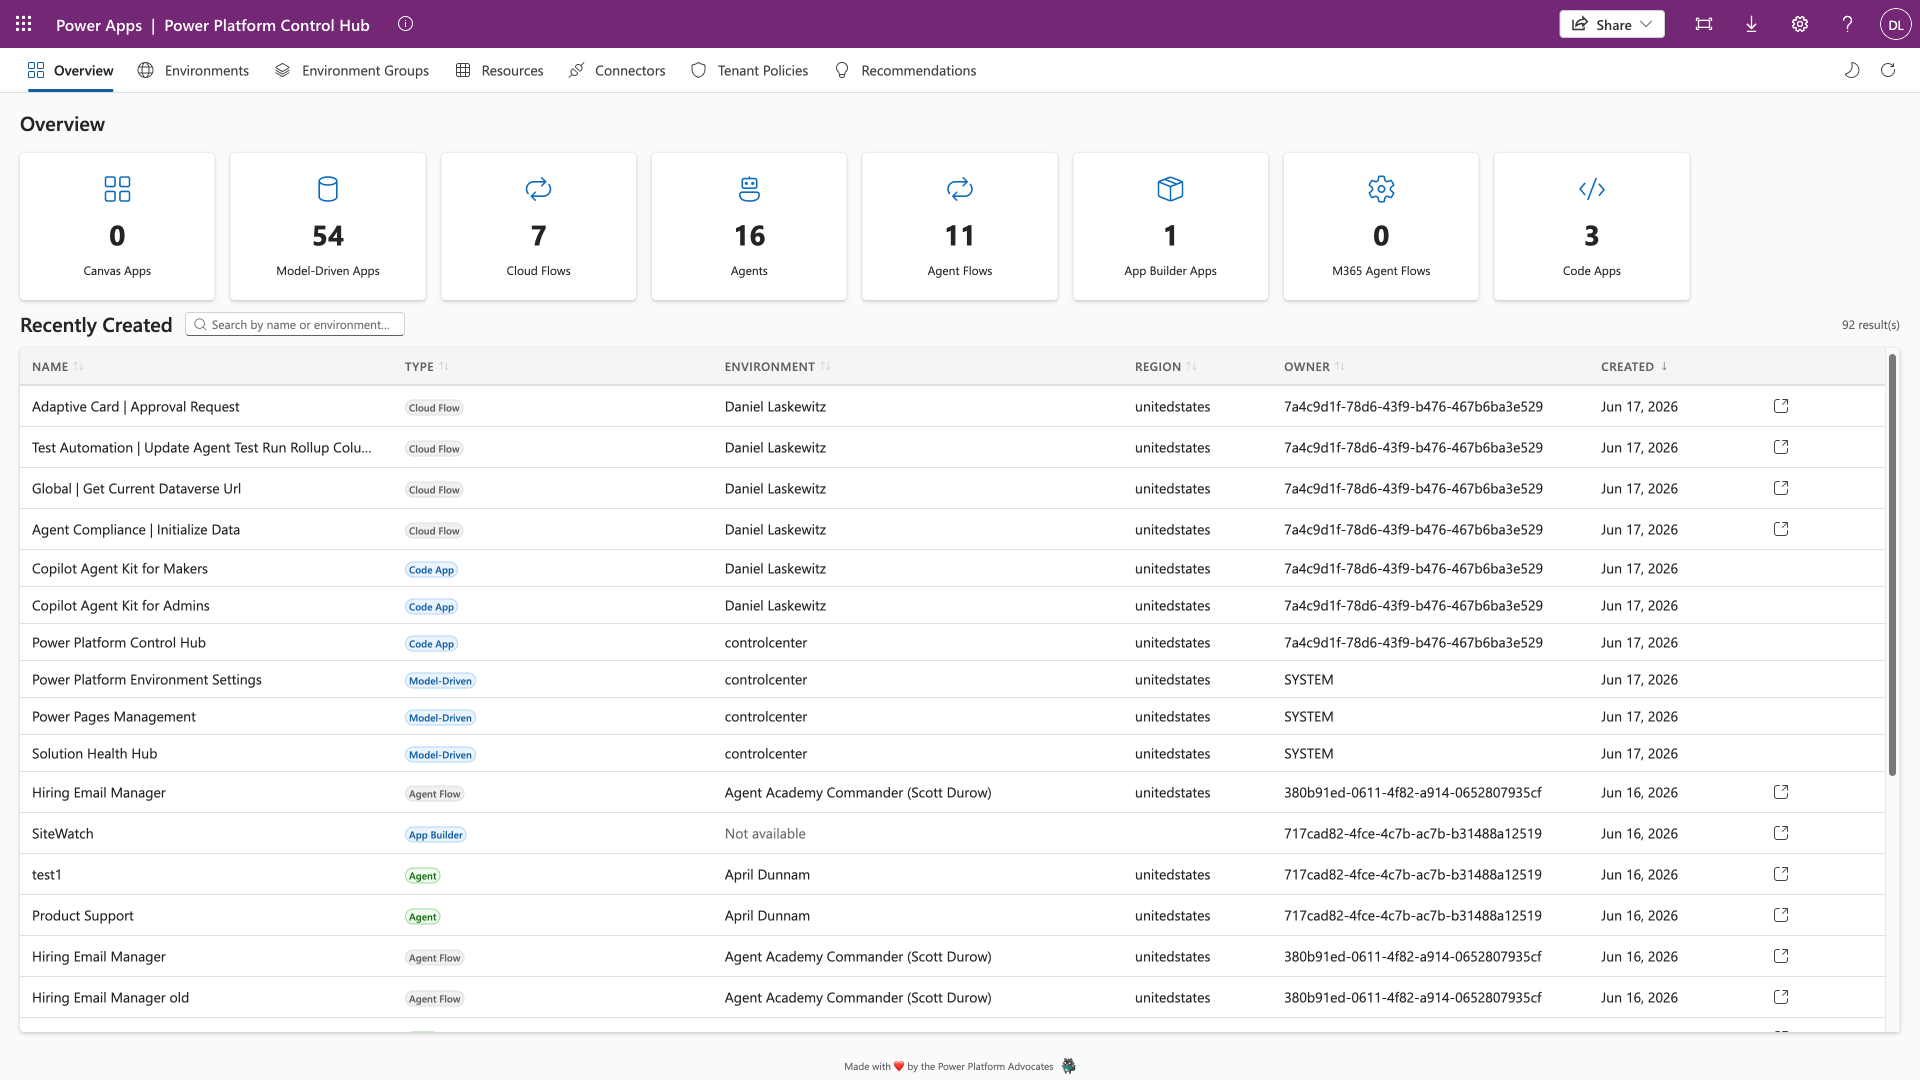Click the refresh icon on nav bar

tap(1888, 70)
